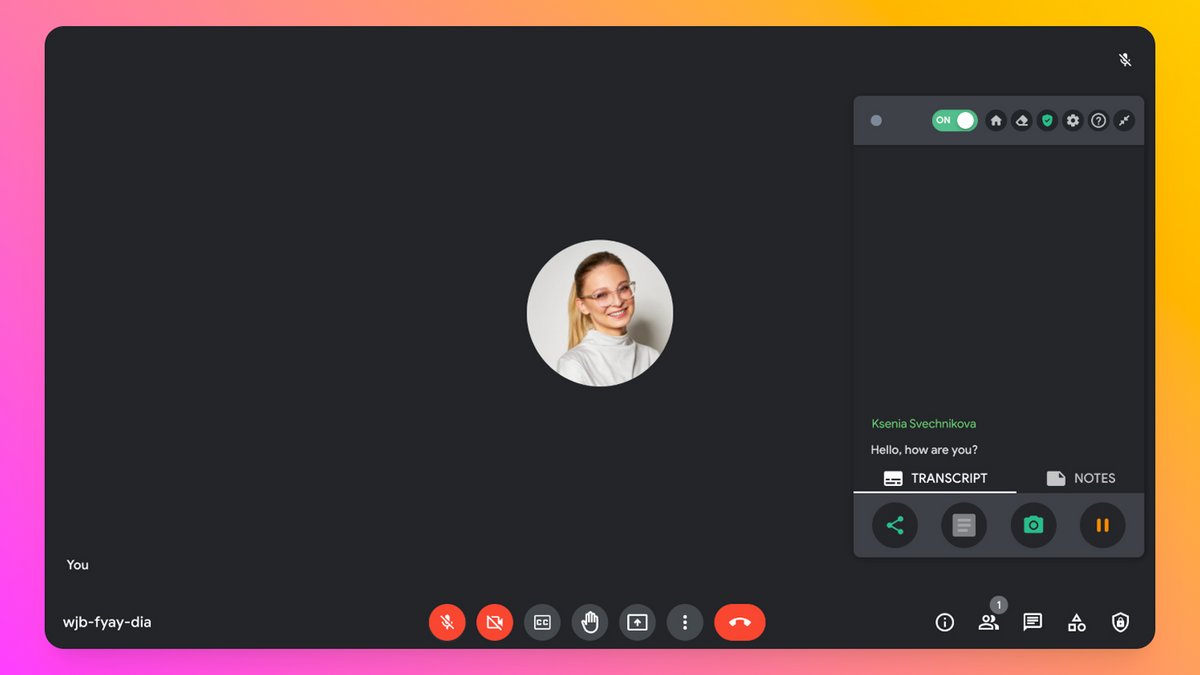
Task: Open the three-dot more options menu
Action: point(685,622)
